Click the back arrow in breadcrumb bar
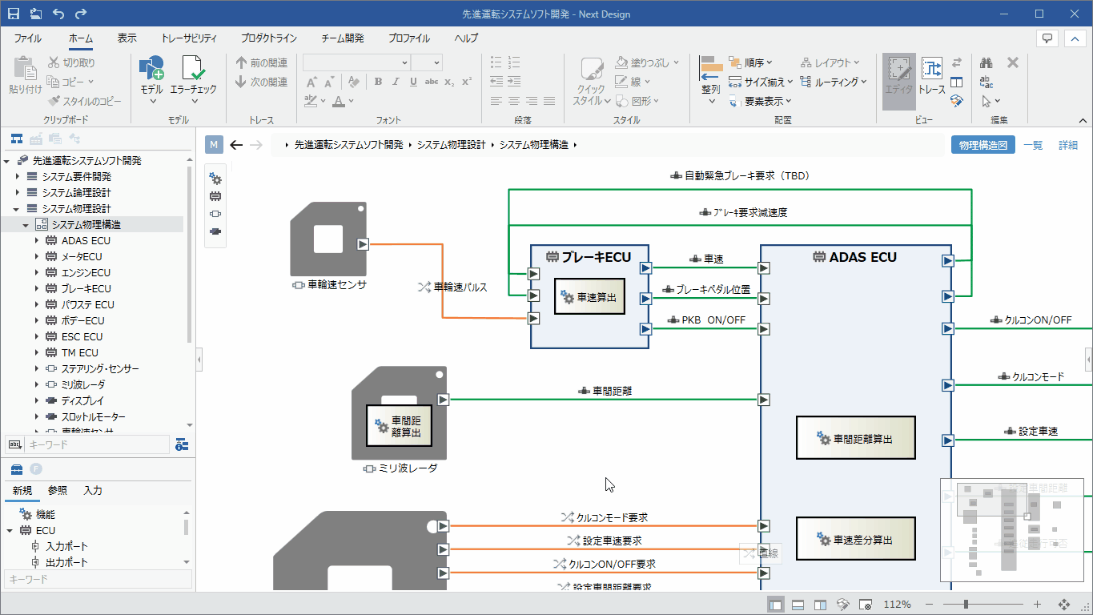The height and width of the screenshot is (615, 1093). click(236, 145)
